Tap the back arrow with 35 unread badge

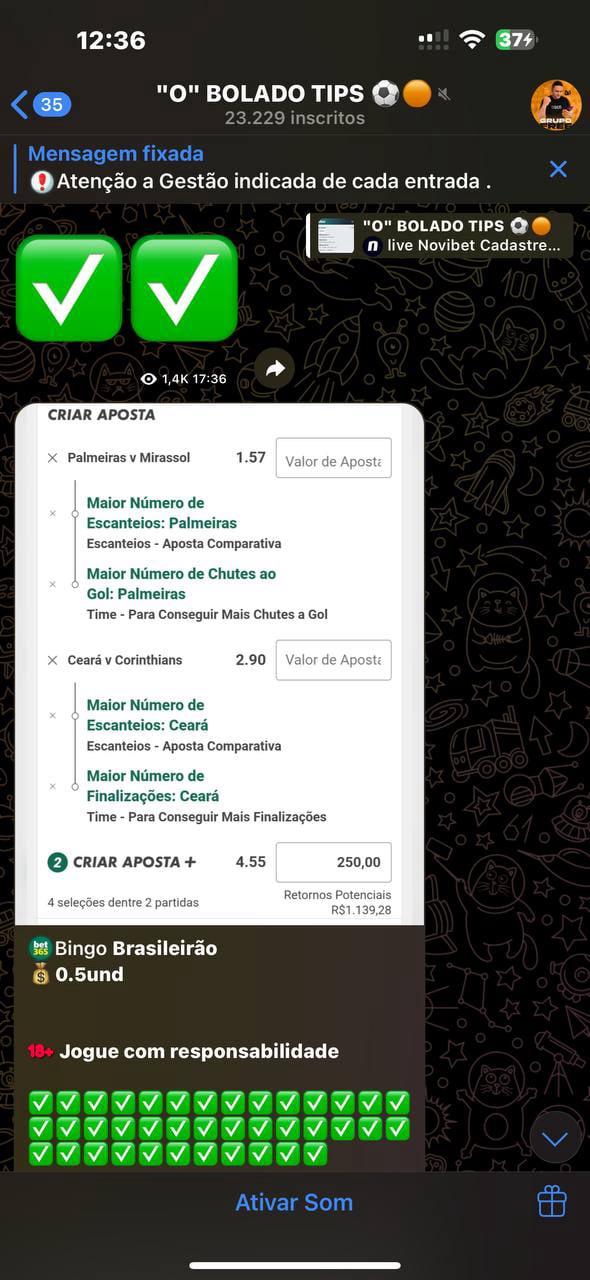coord(40,104)
